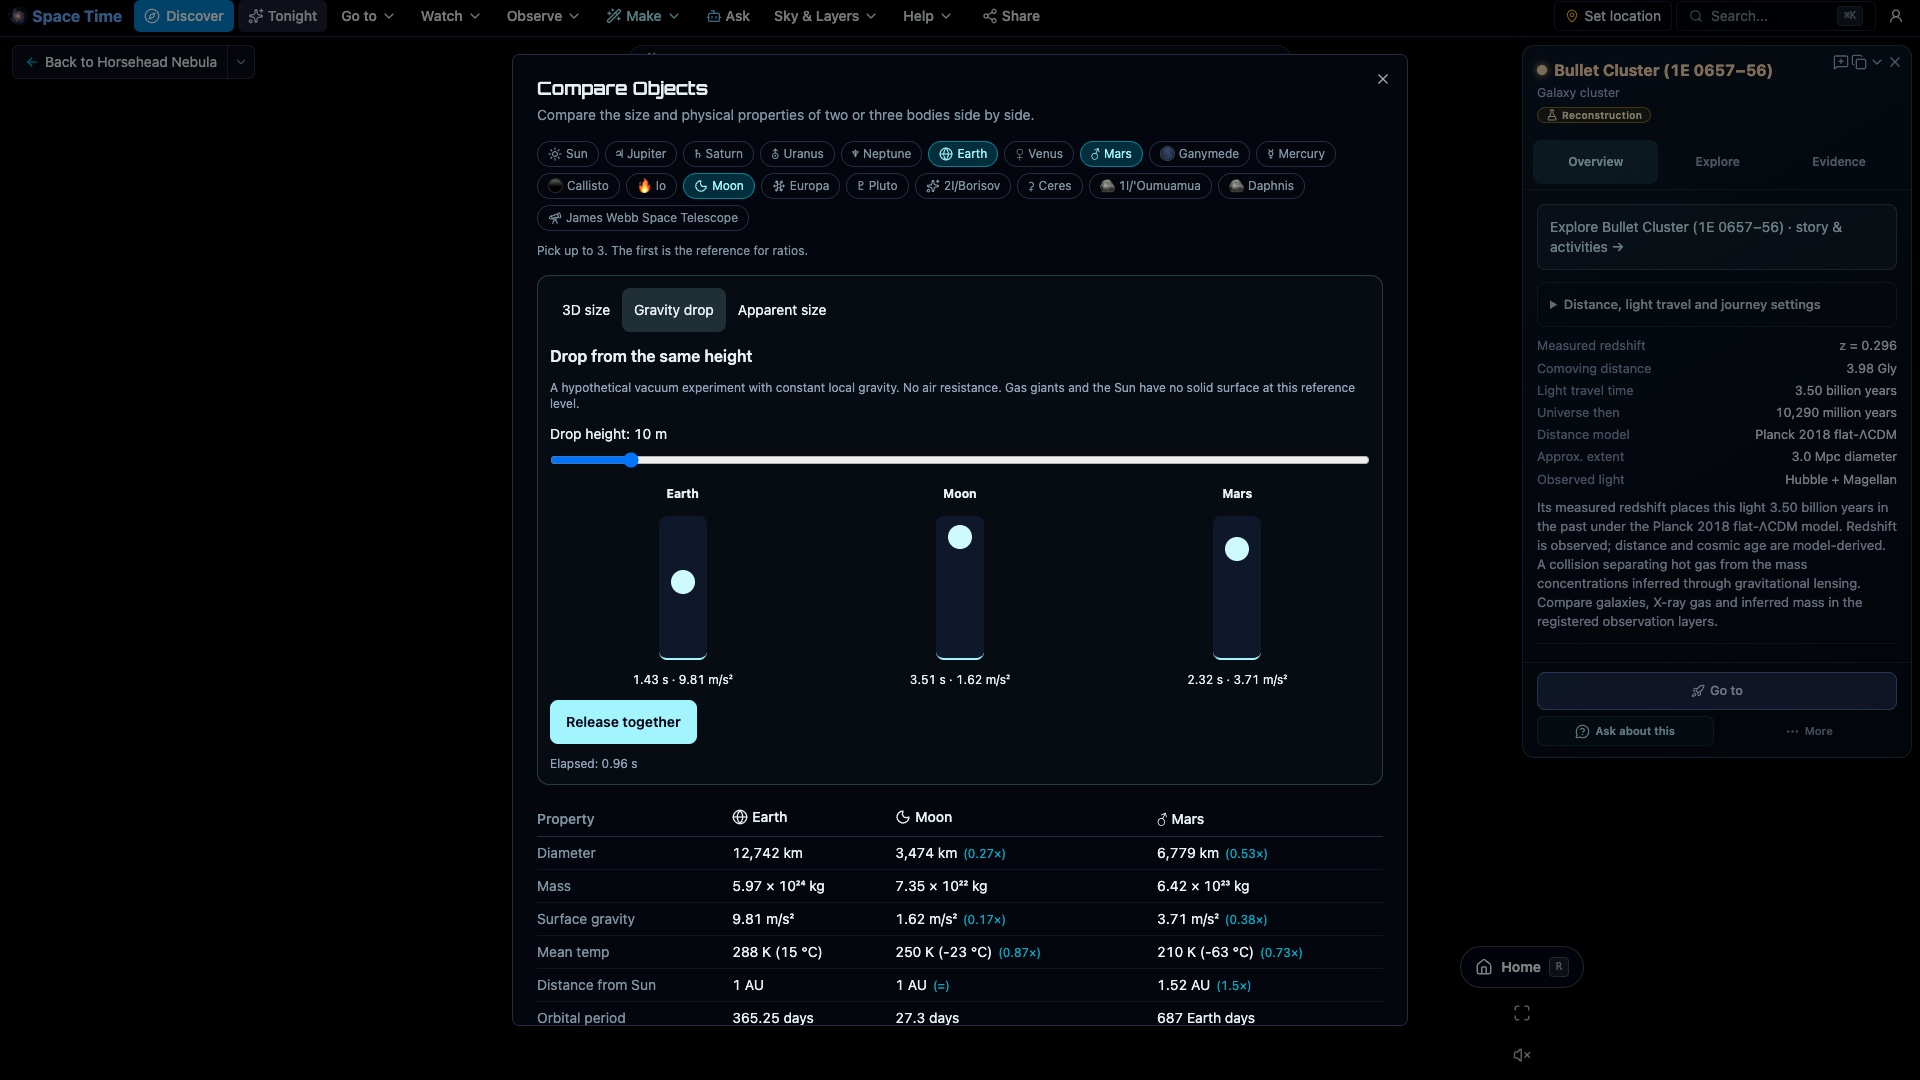Image resolution: width=1920 pixels, height=1080 pixels.
Task: Toggle the Venus chip
Action: [1039, 154]
